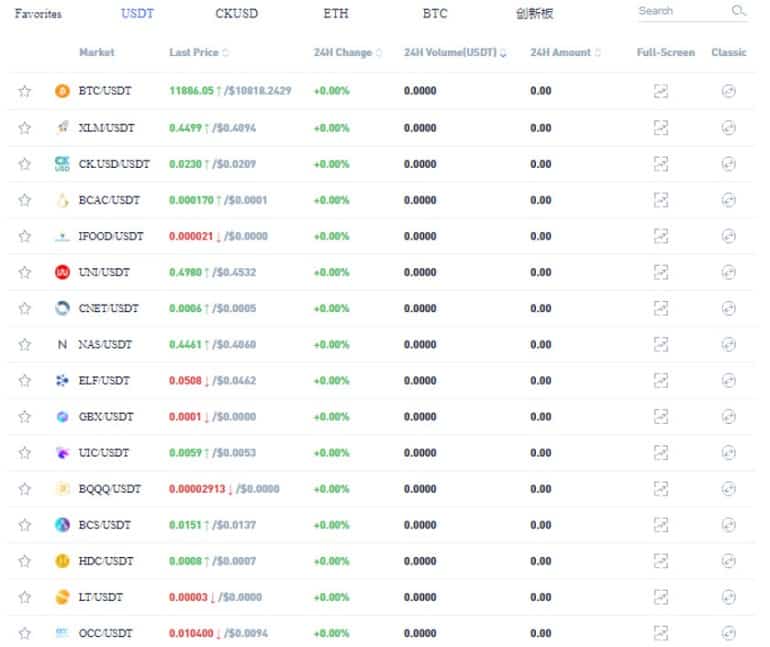Click the Full-Screen column header
Viewport: 770px width, 647px height.
coord(665,52)
